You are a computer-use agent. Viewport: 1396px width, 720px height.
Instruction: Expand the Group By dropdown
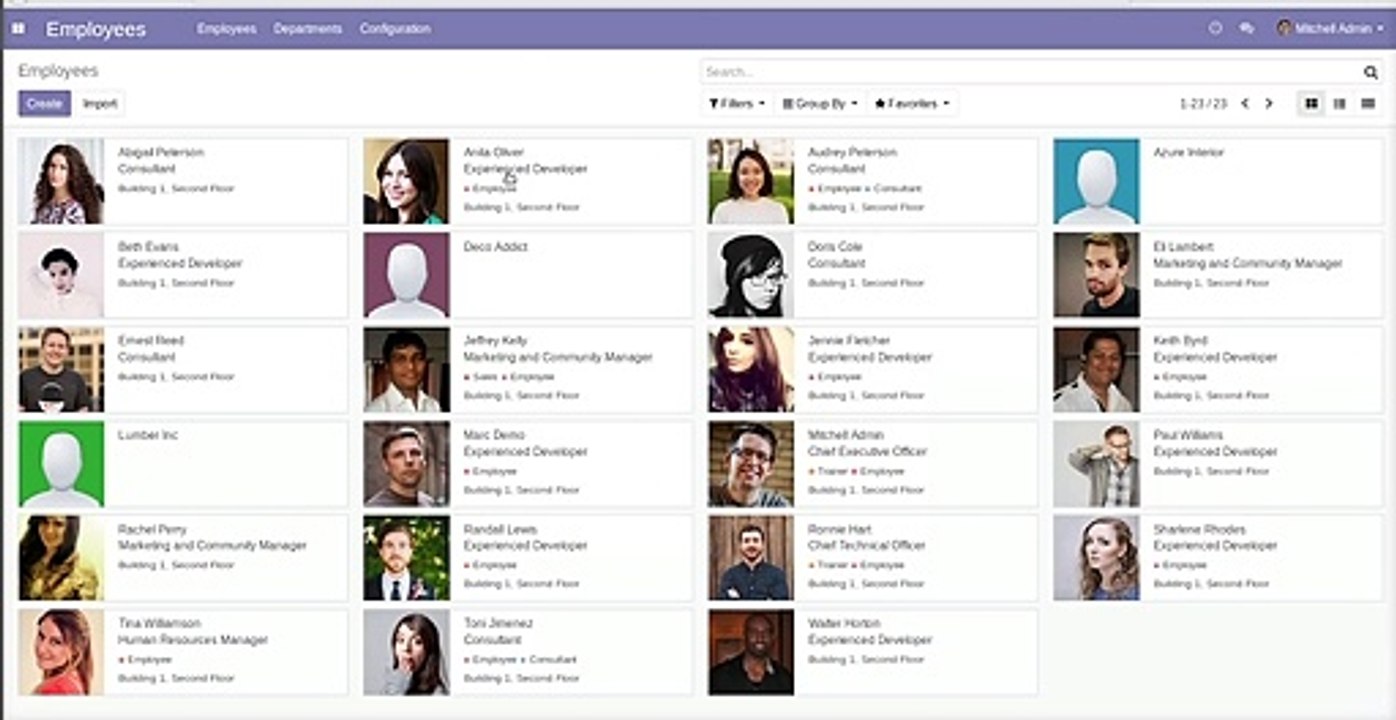click(x=819, y=103)
